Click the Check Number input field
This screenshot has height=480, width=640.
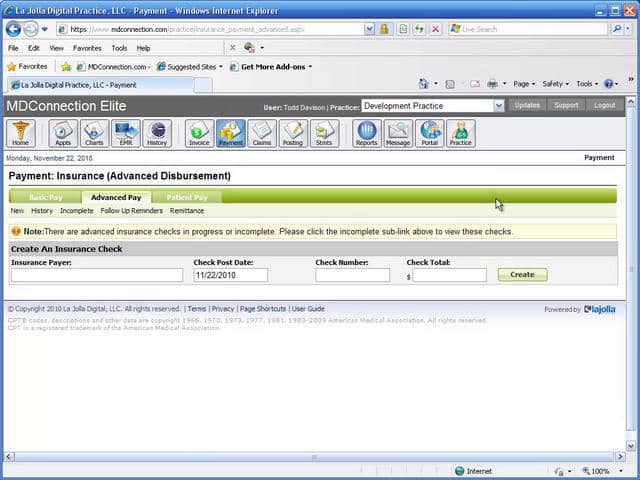click(353, 275)
